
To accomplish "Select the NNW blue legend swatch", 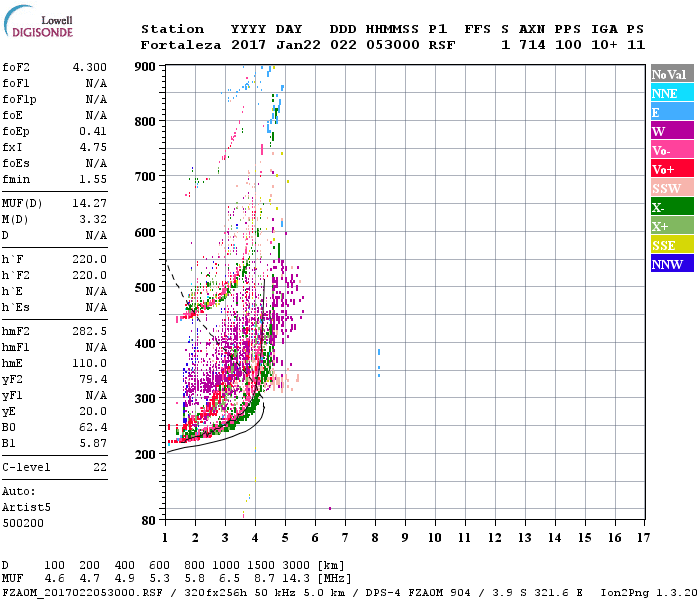I will 672,263.
